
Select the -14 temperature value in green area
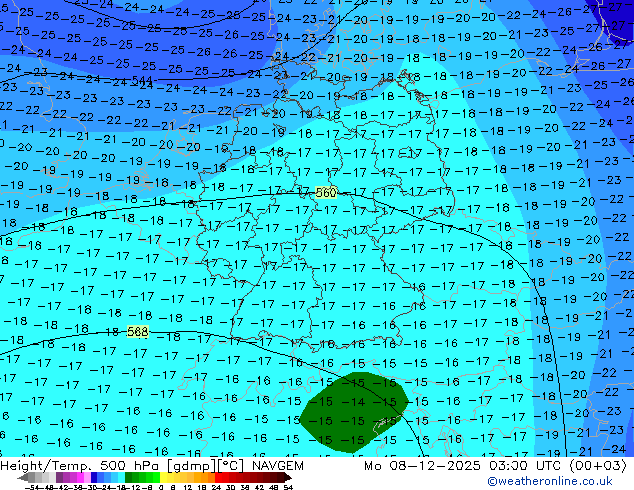pos(353,402)
